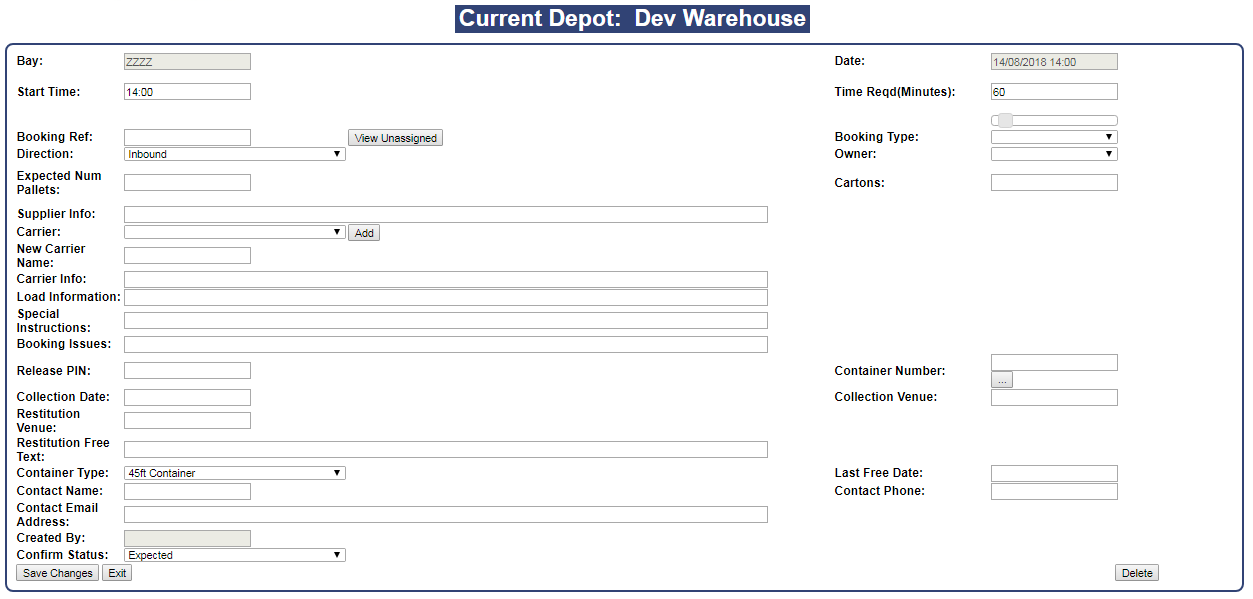The image size is (1253, 599).
Task: Open the Owner dropdown
Action: 1054,154
